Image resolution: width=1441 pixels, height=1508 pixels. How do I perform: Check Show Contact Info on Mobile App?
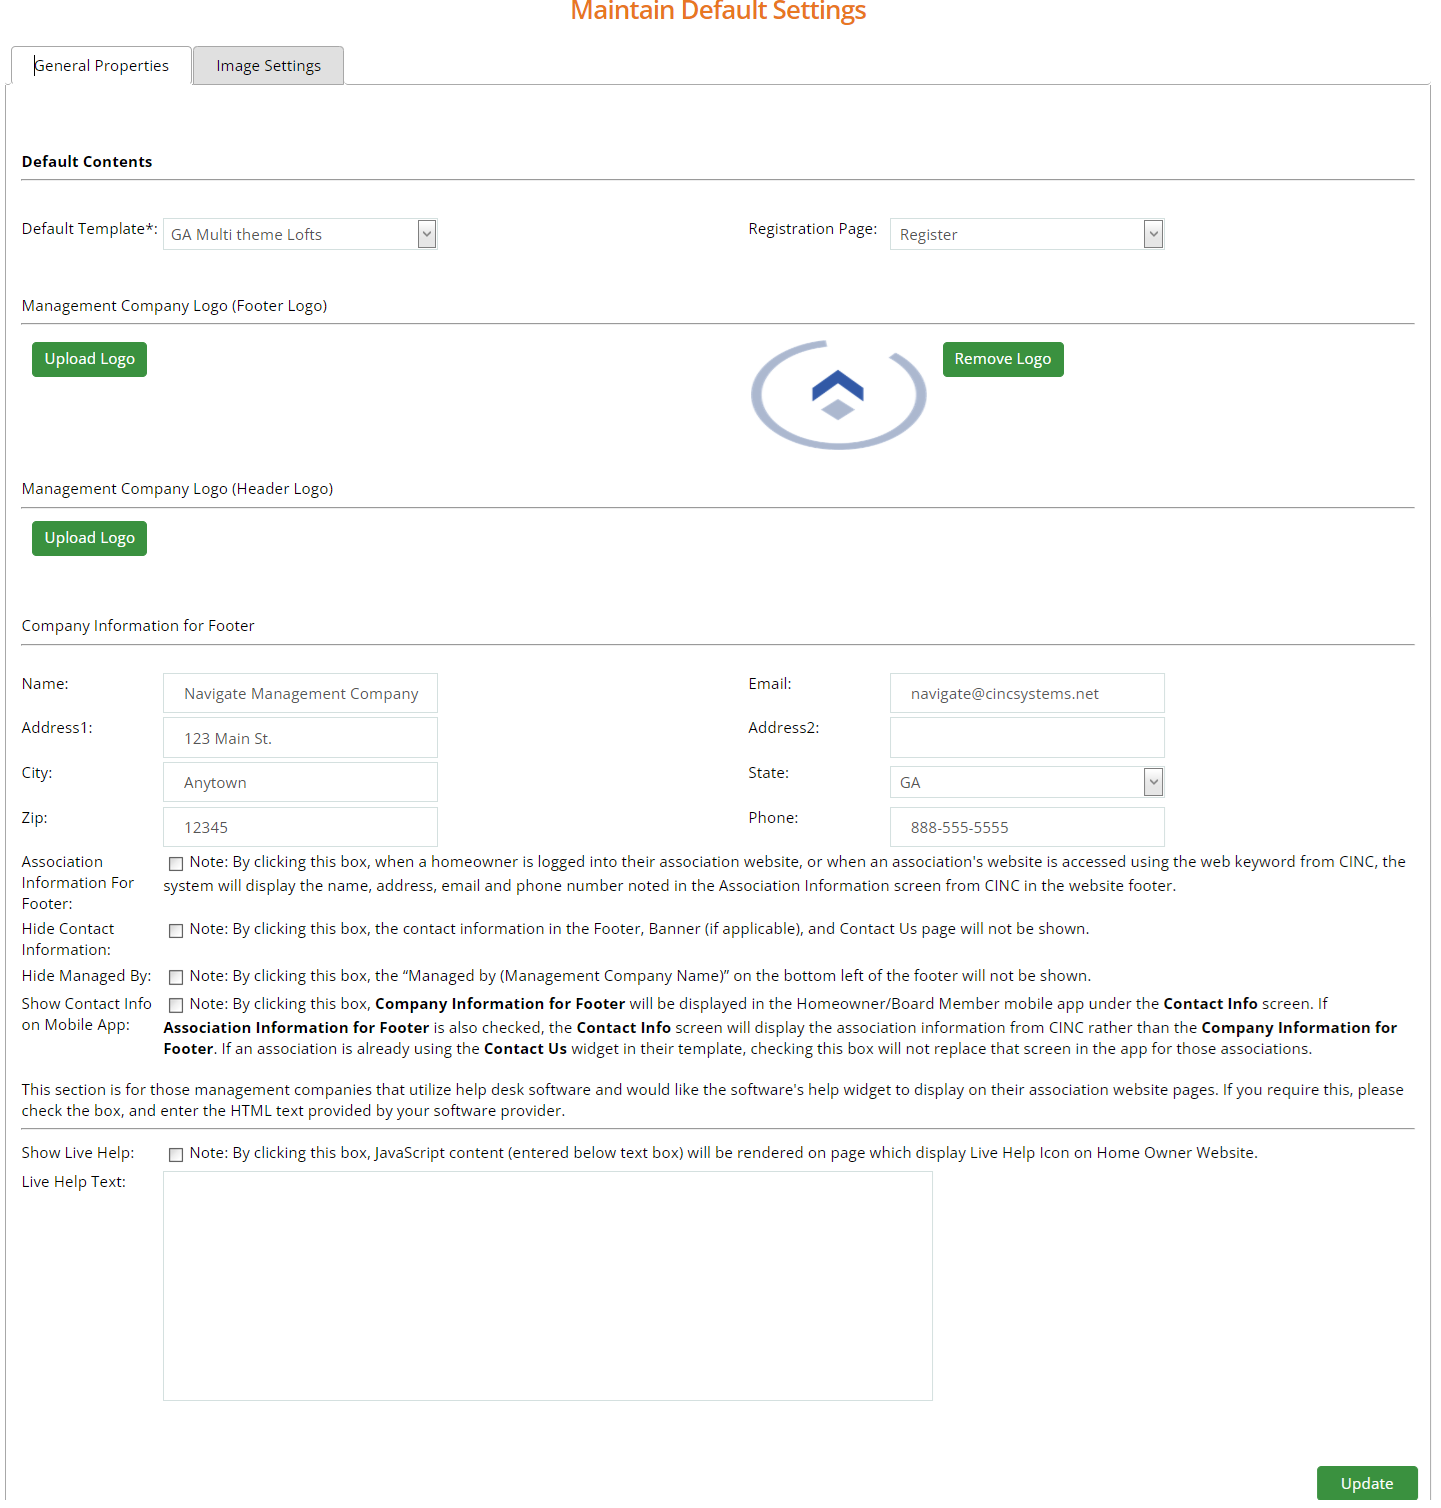click(x=176, y=1005)
